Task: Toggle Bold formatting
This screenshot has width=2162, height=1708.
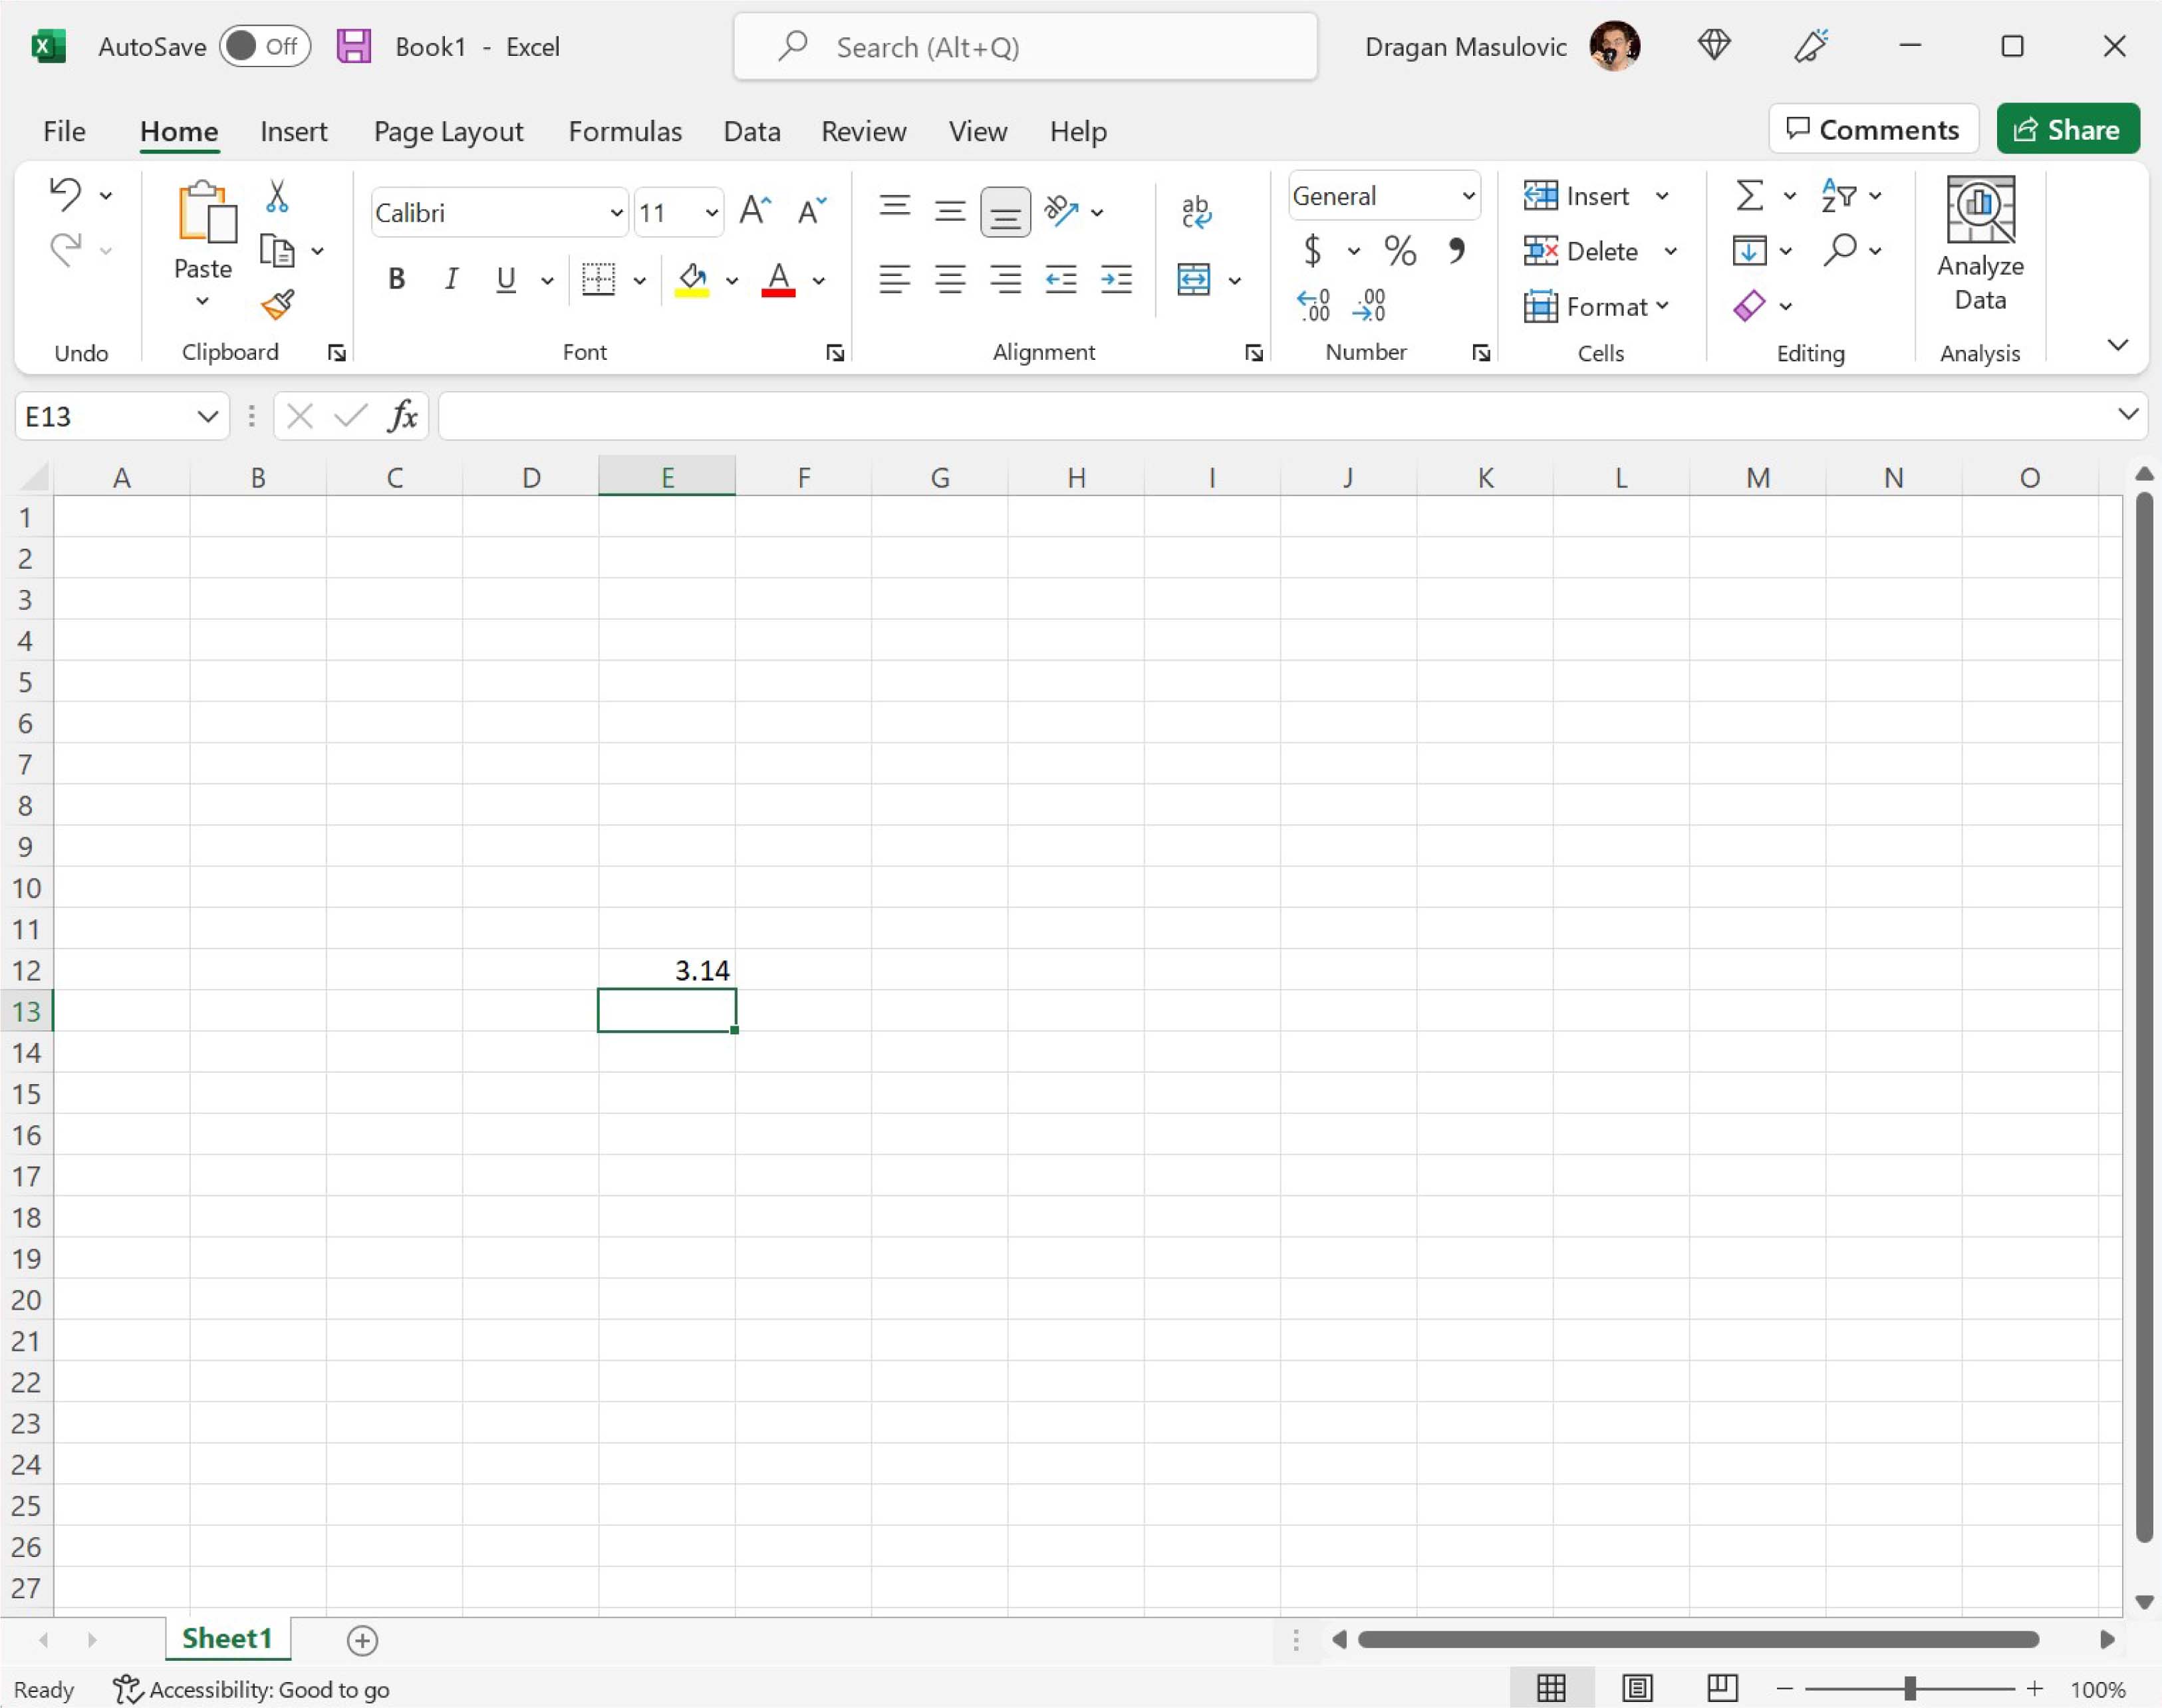Action: click(x=396, y=279)
